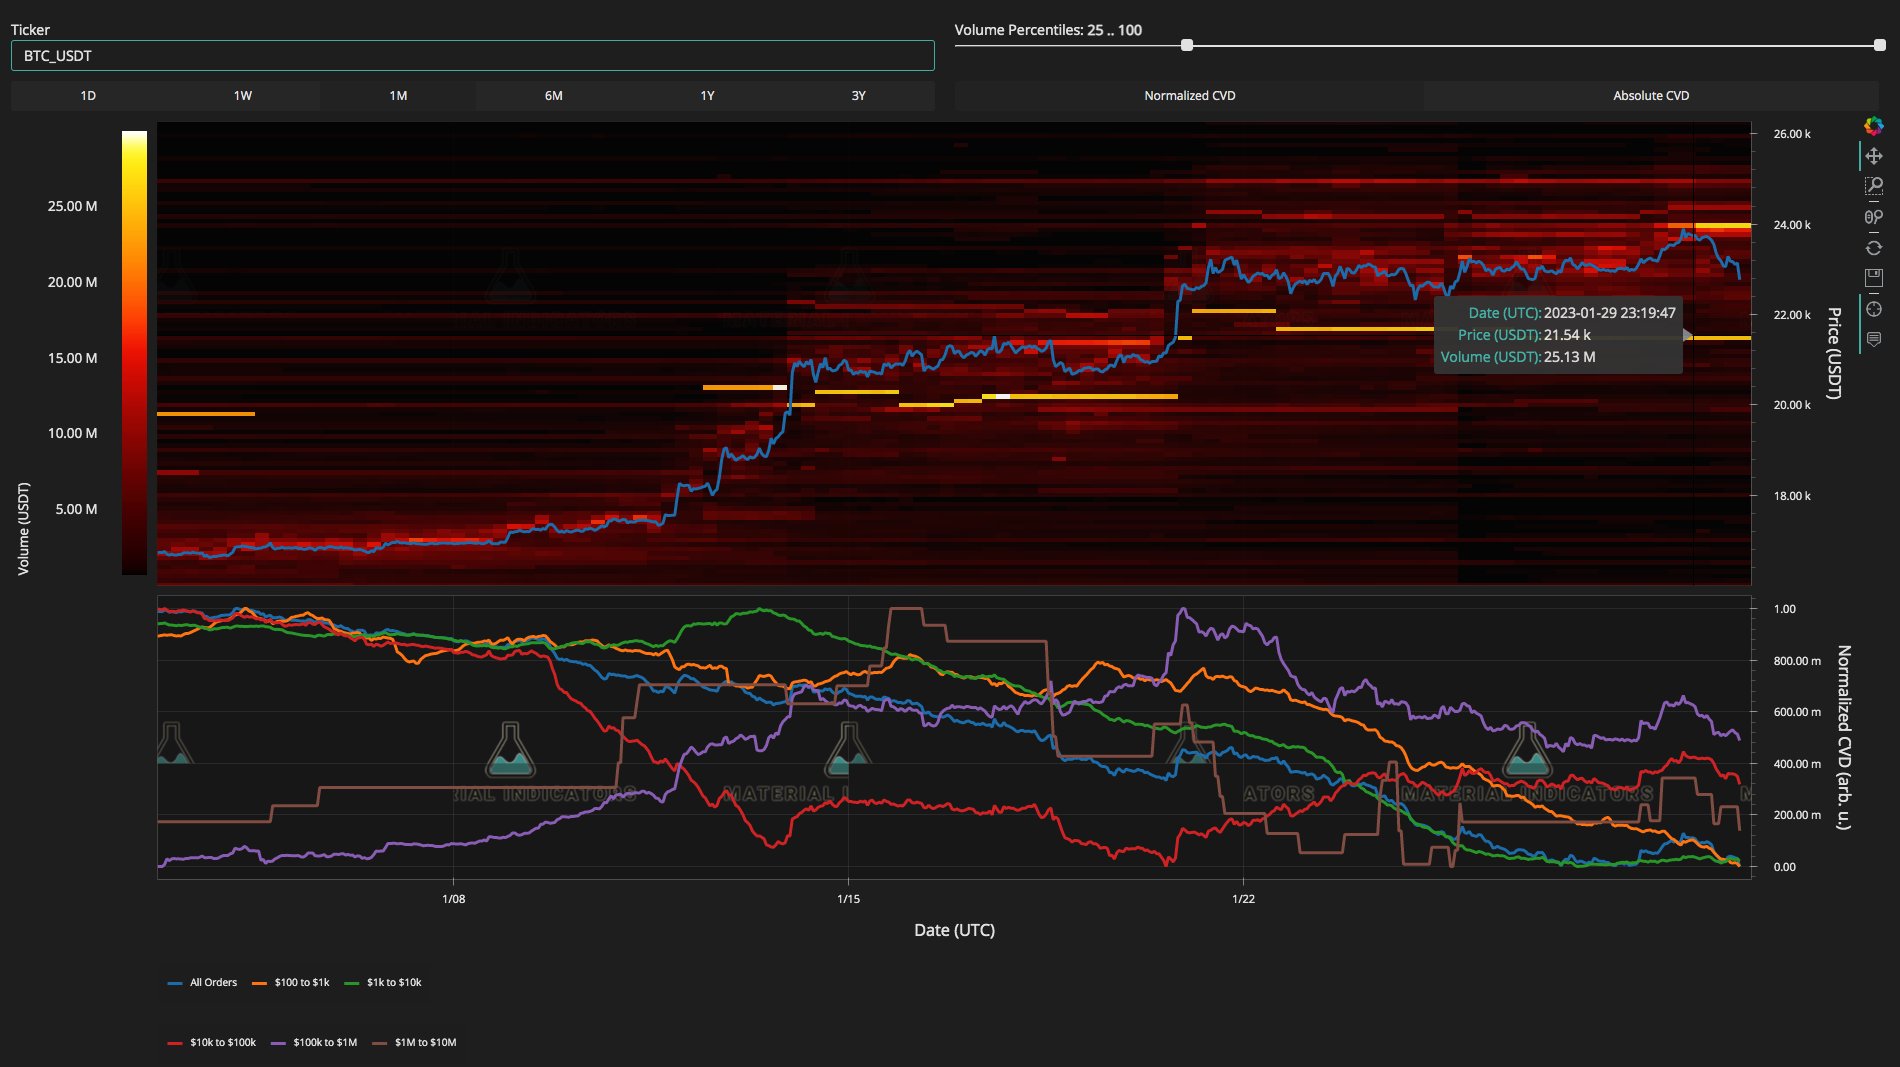Toggle the Crosshair tool
Screen dimensions: 1900x1067
coord(1874,309)
